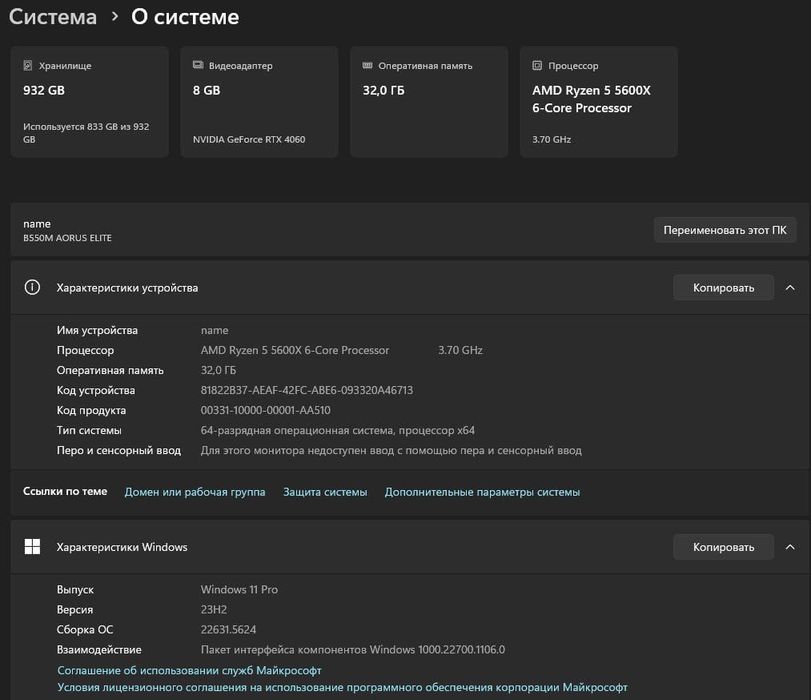Click the device code 81822B37-AEAF-42FC value
This screenshot has height=700, width=811.
pyautogui.click(x=307, y=390)
